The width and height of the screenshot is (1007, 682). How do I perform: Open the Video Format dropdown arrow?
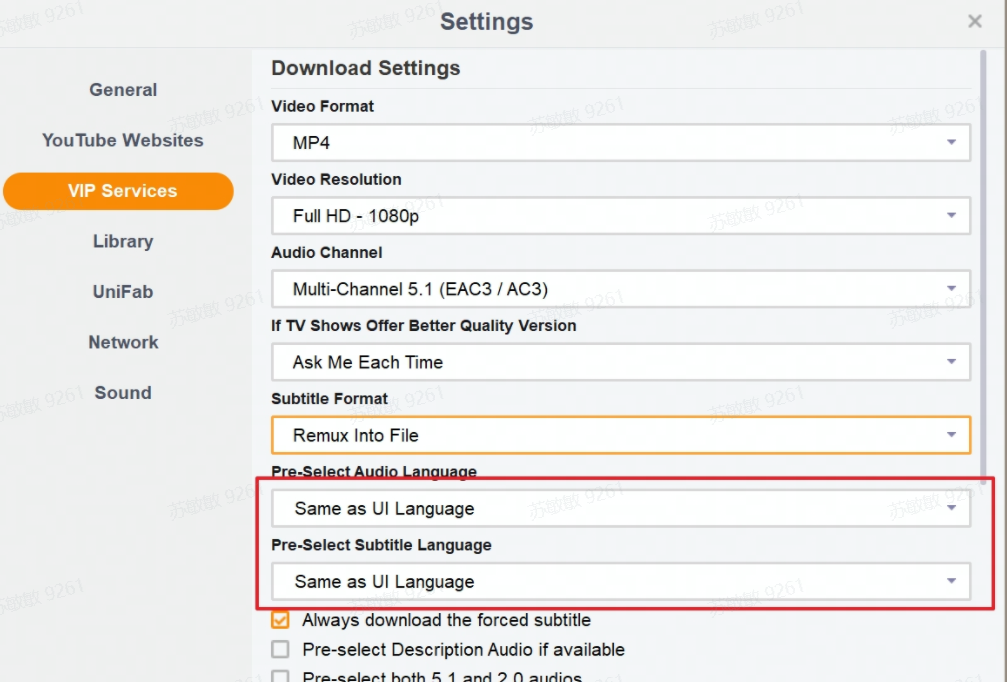(x=951, y=143)
